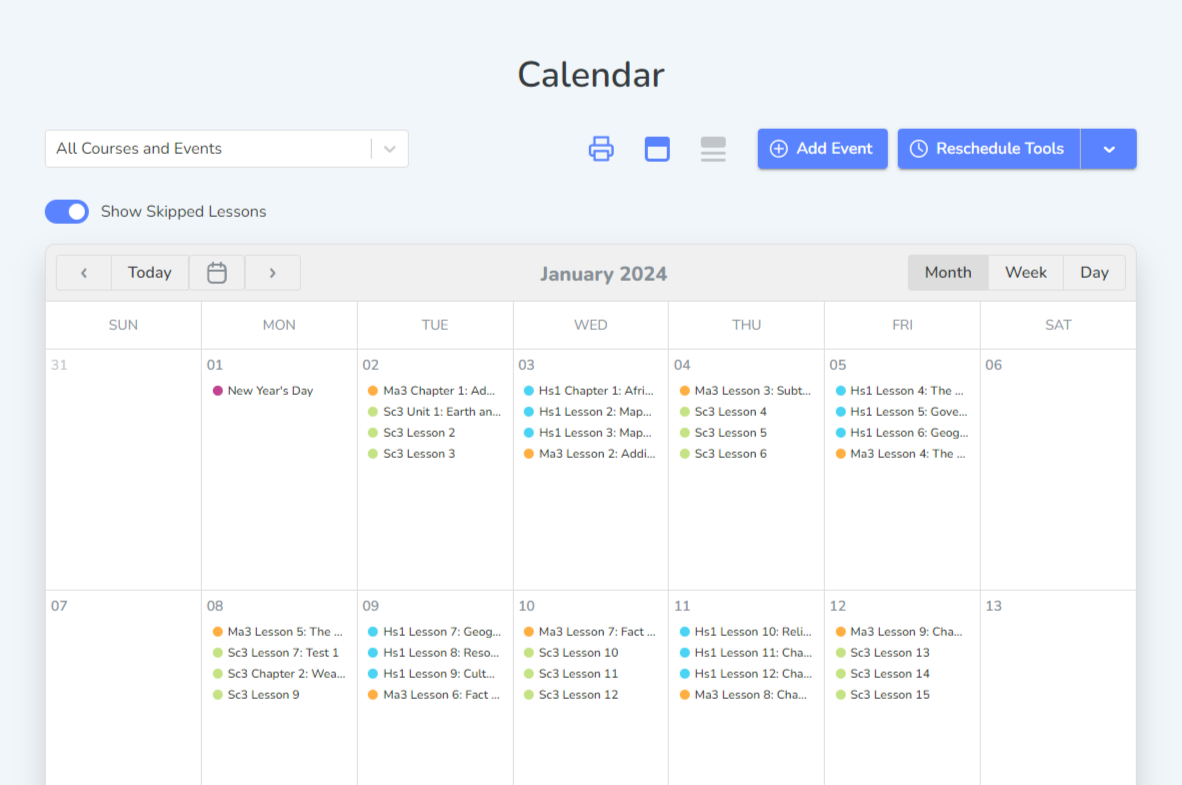Image resolution: width=1182 pixels, height=785 pixels.
Task: Click the Reschedule Tools button
Action: (989, 149)
